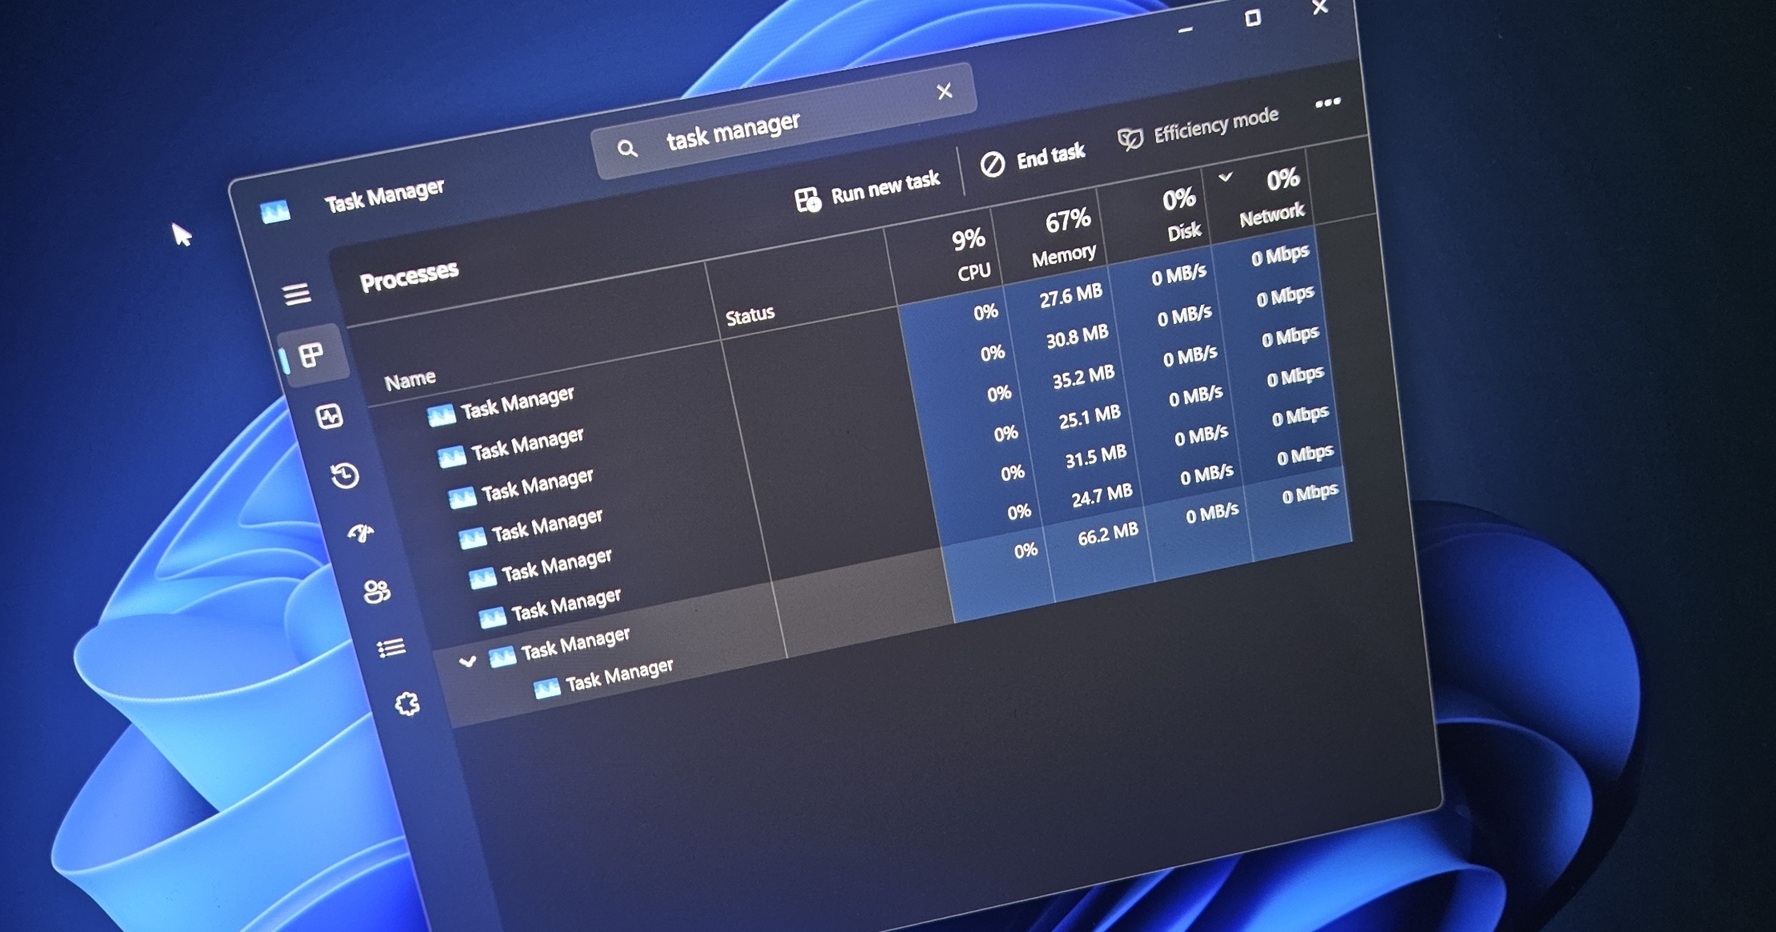The image size is (1776, 932).
Task: Click the search magnifier icon
Action: point(628,148)
